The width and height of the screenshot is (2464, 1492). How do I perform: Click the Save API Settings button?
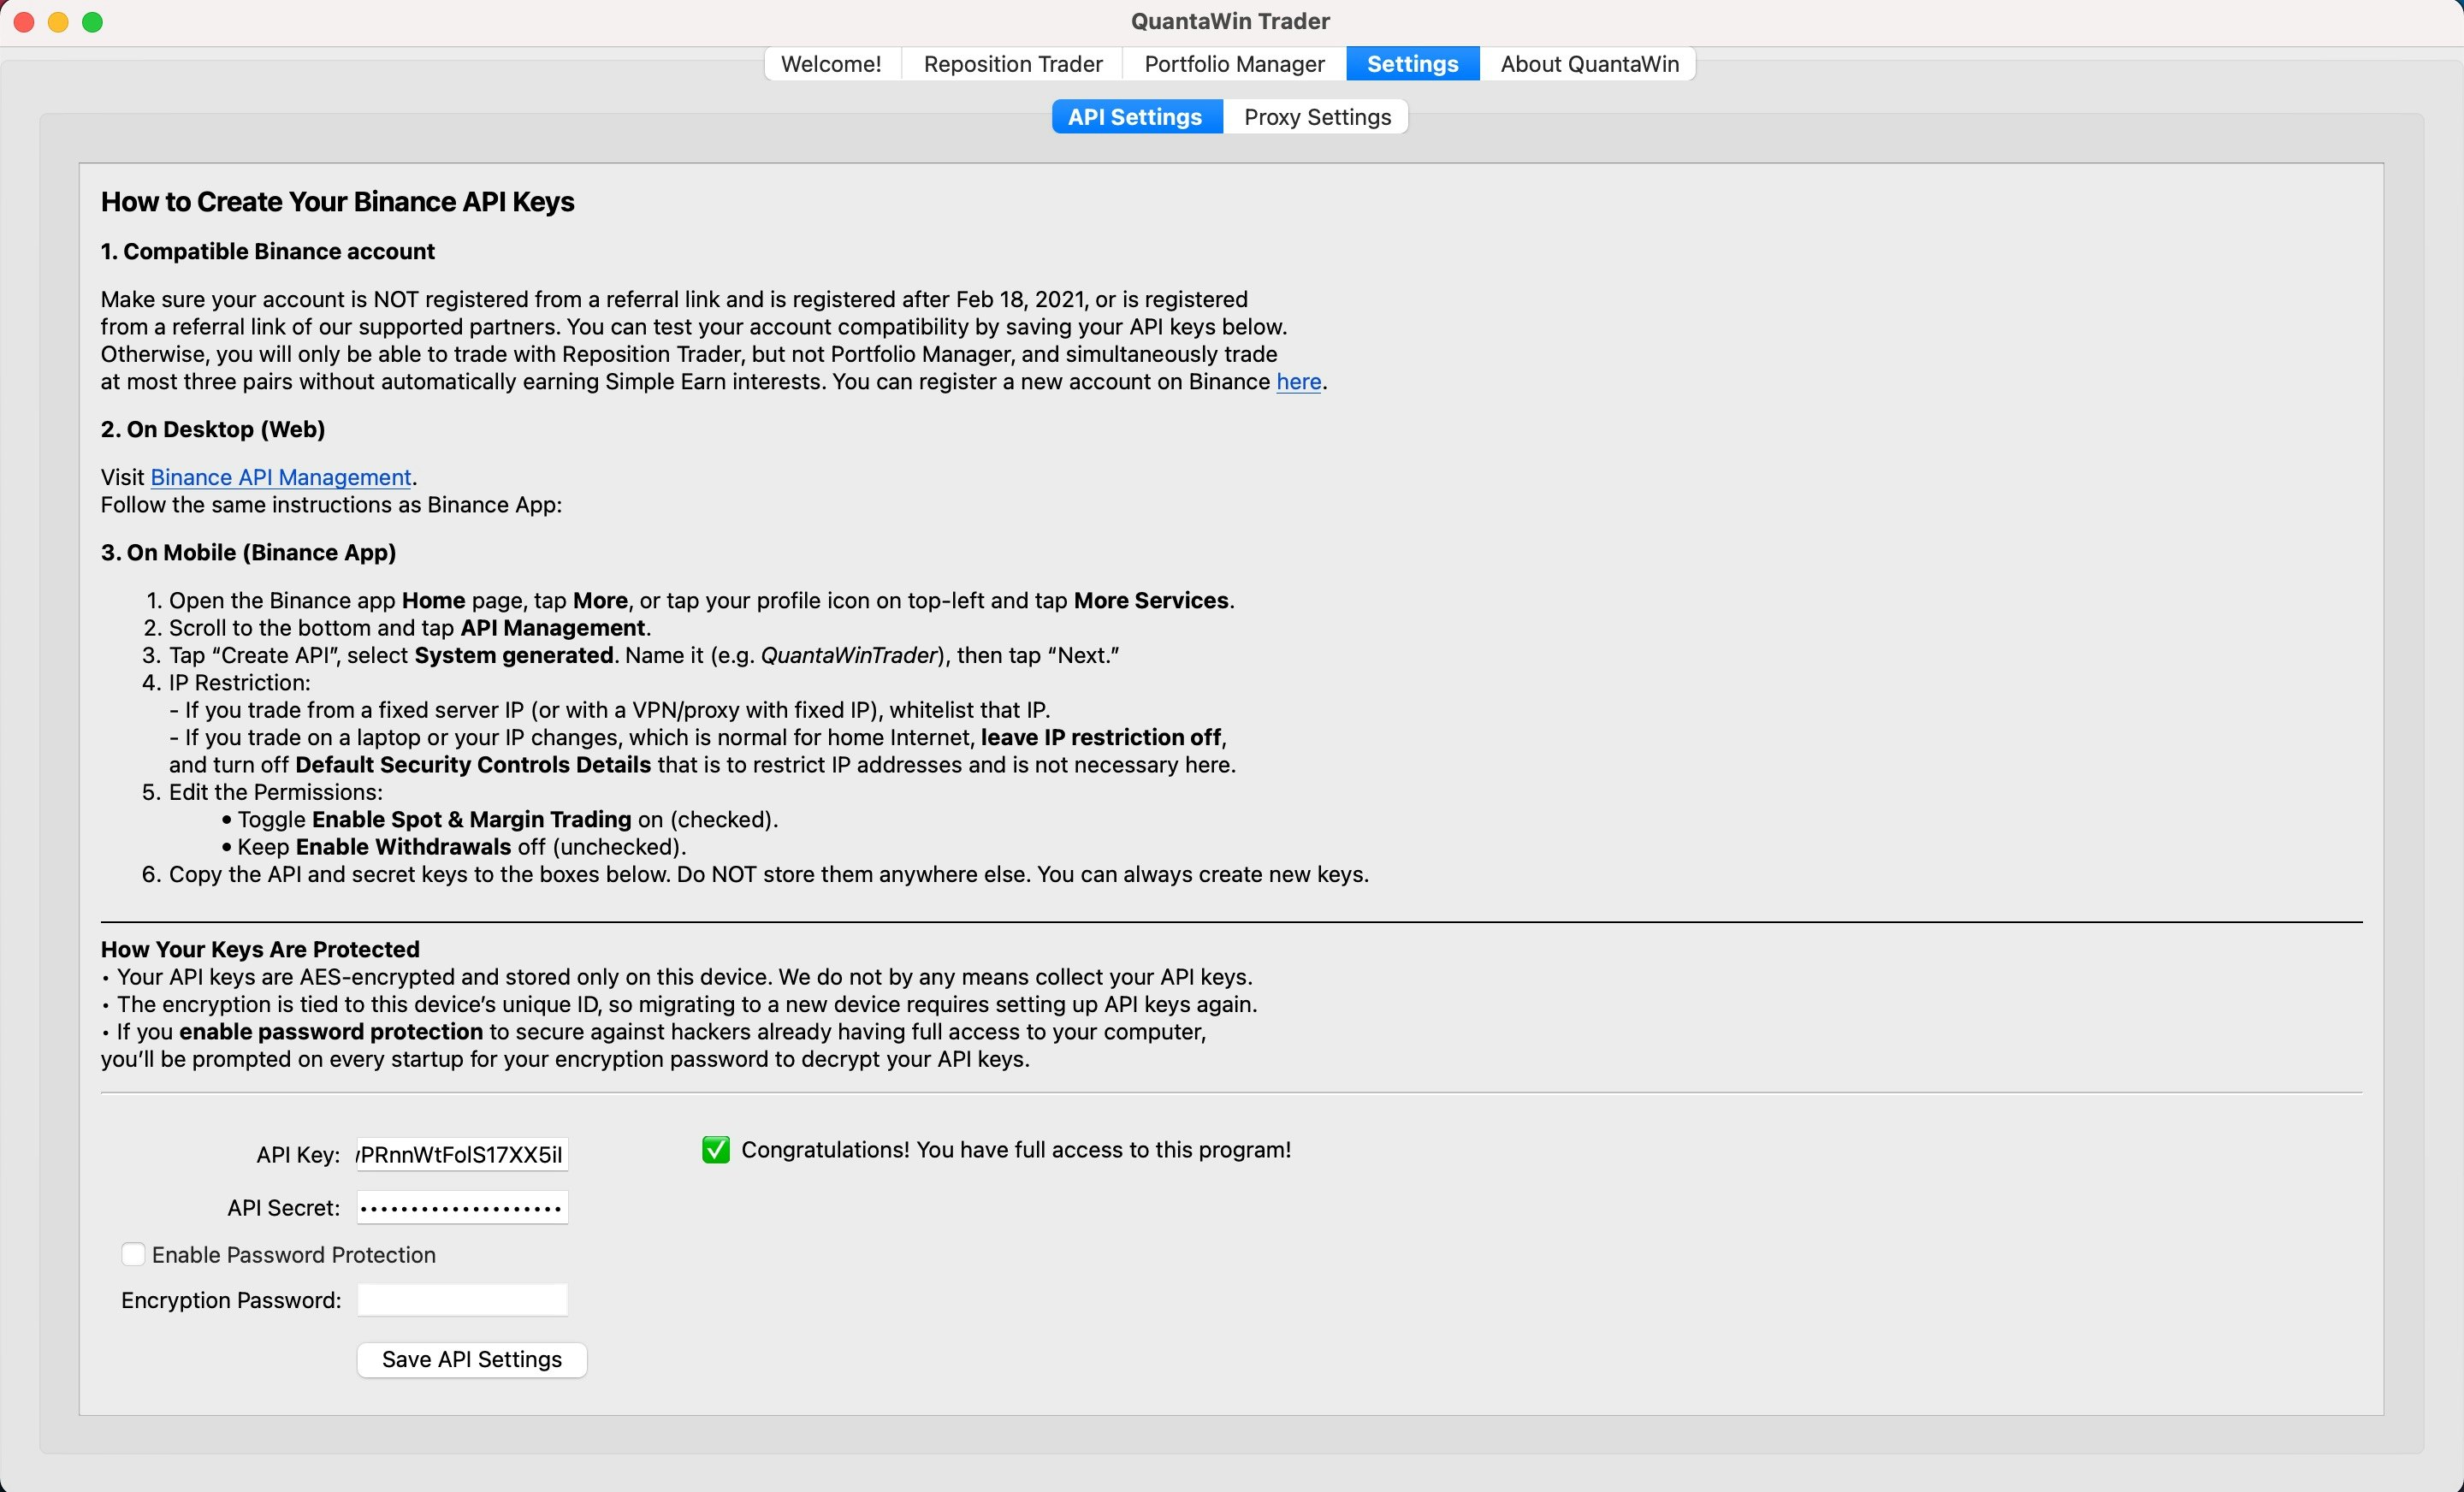(471, 1360)
